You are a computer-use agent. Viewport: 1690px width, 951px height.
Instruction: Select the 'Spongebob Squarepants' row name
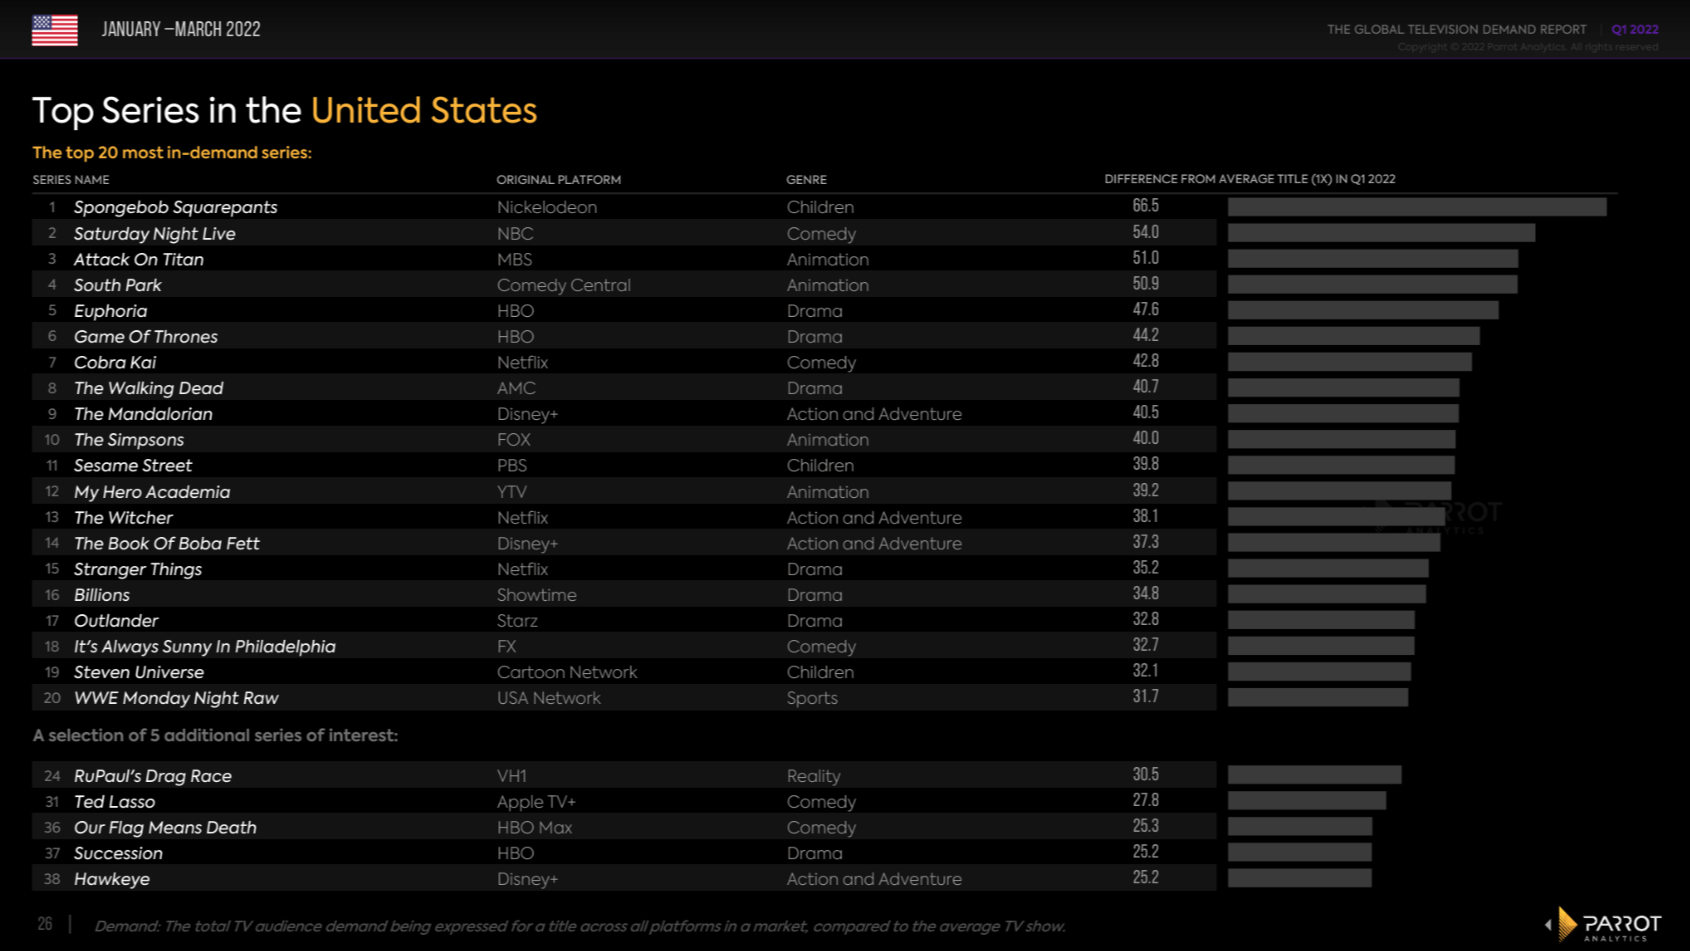(x=176, y=207)
